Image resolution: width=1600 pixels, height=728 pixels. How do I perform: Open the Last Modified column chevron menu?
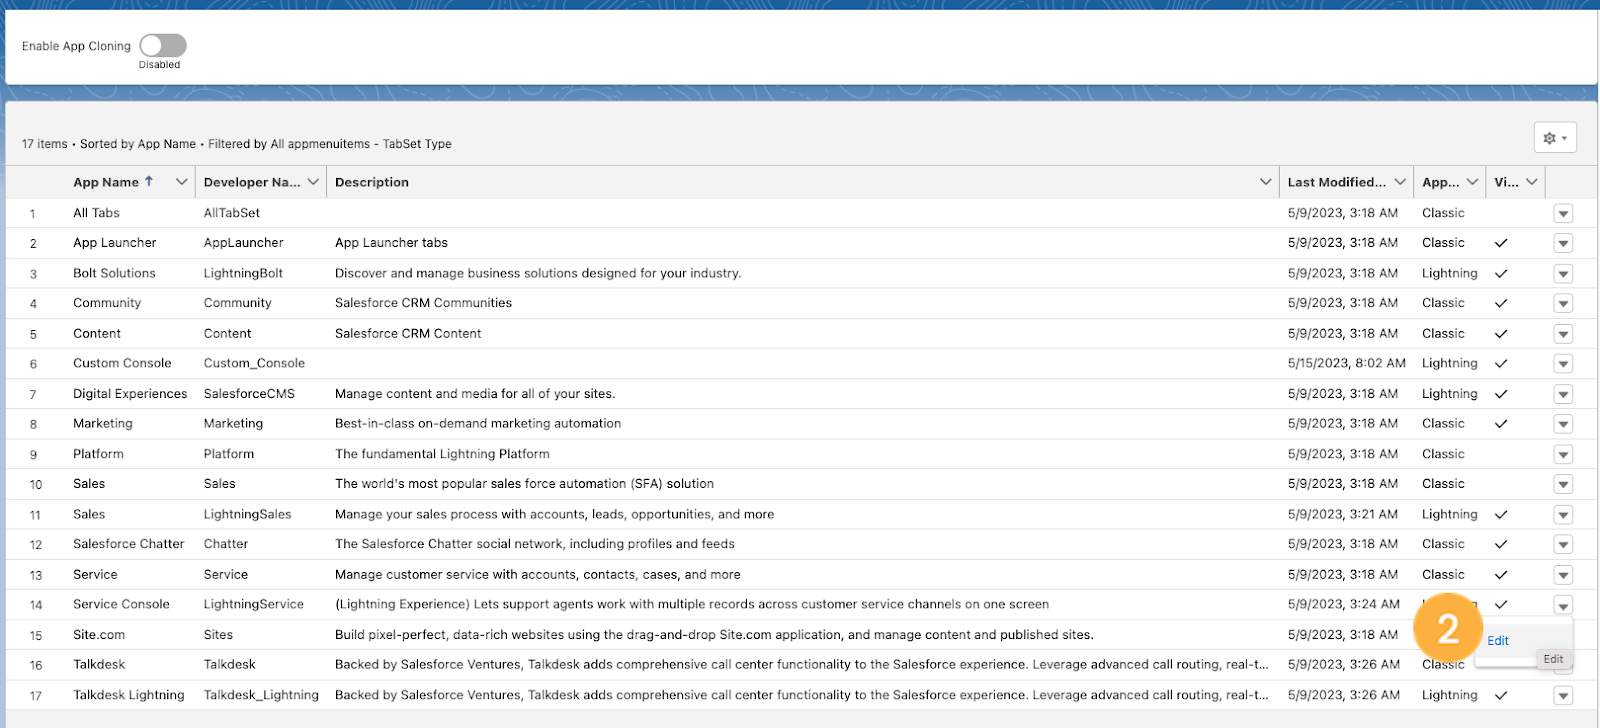pos(1400,182)
